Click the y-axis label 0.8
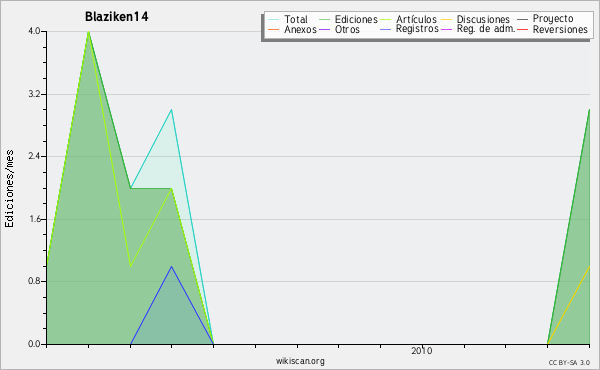This screenshot has height=370, width=600. 34,281
